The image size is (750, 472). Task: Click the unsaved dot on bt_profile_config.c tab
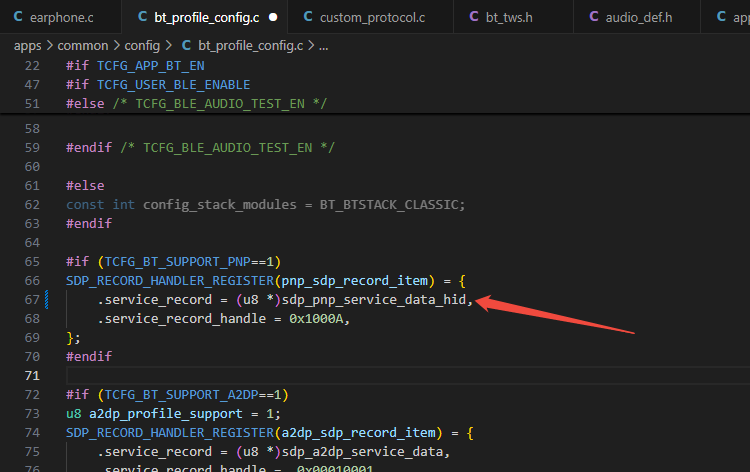(x=273, y=17)
